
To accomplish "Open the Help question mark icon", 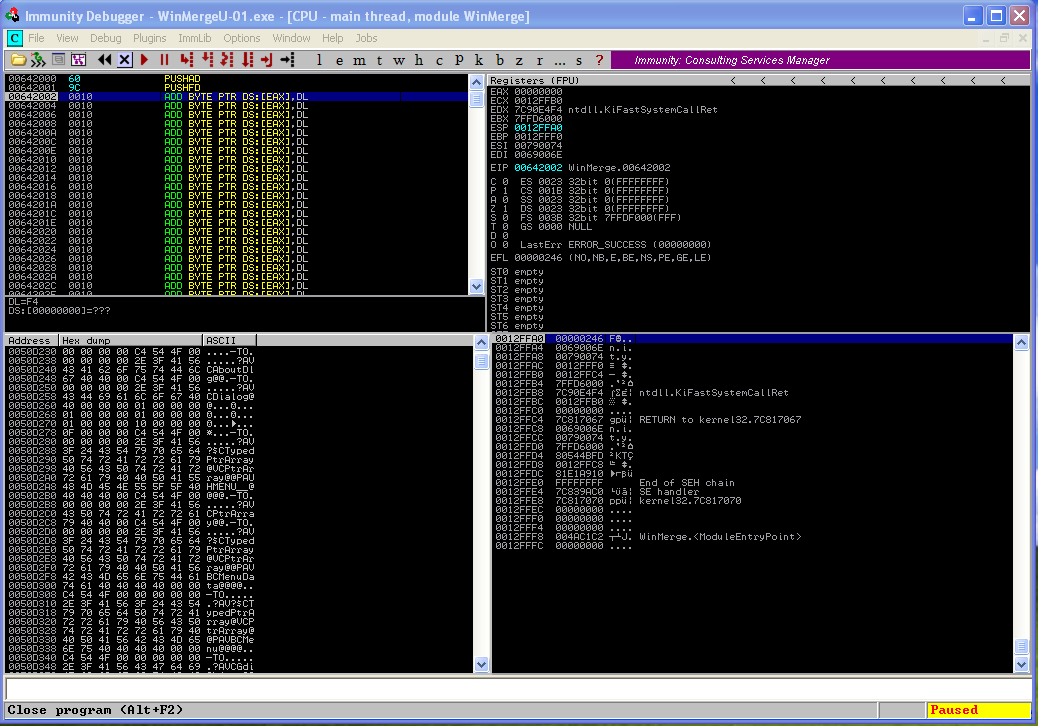I will coord(597,60).
